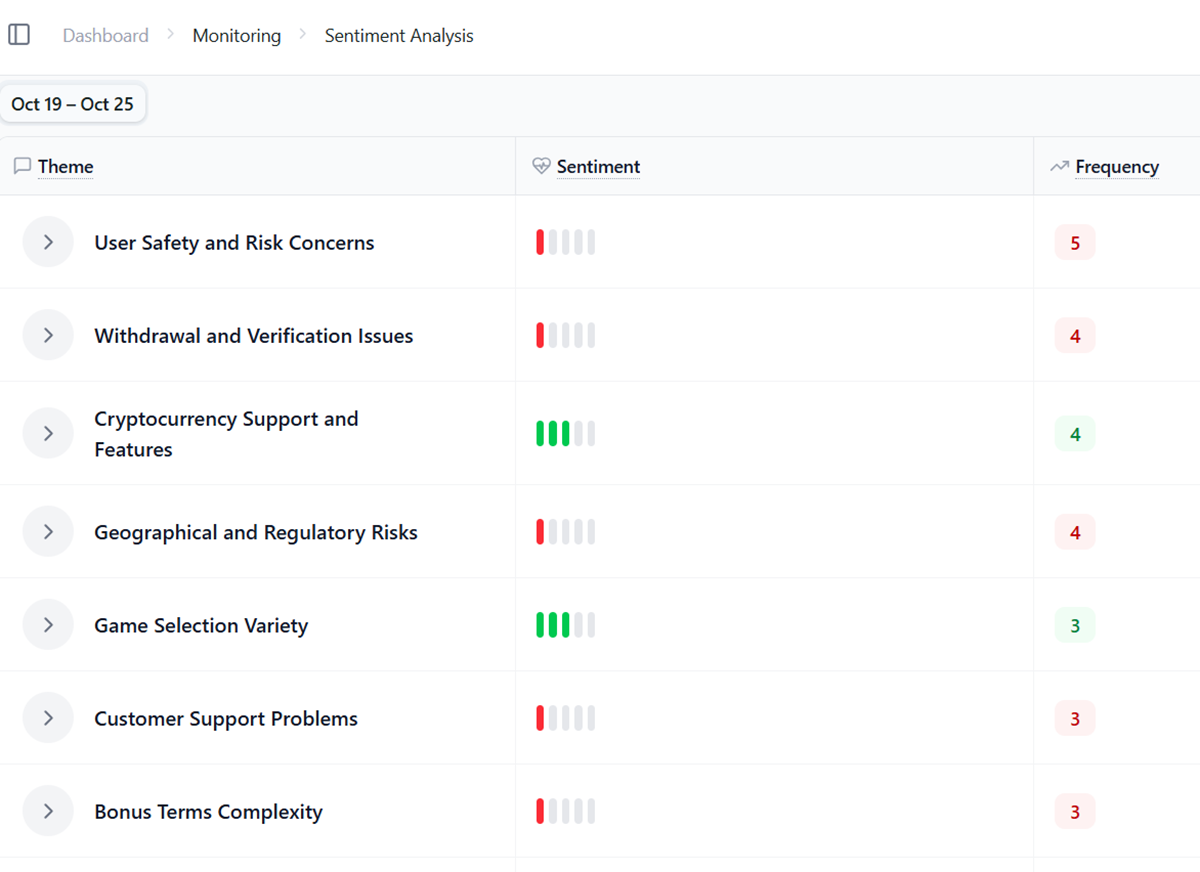
Task: Sort by the Frequency column header
Action: pos(1117,167)
